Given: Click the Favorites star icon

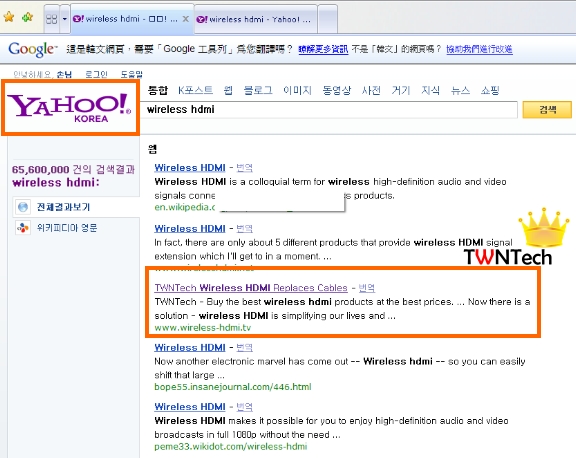Looking at the screenshot, I should 9,17.
